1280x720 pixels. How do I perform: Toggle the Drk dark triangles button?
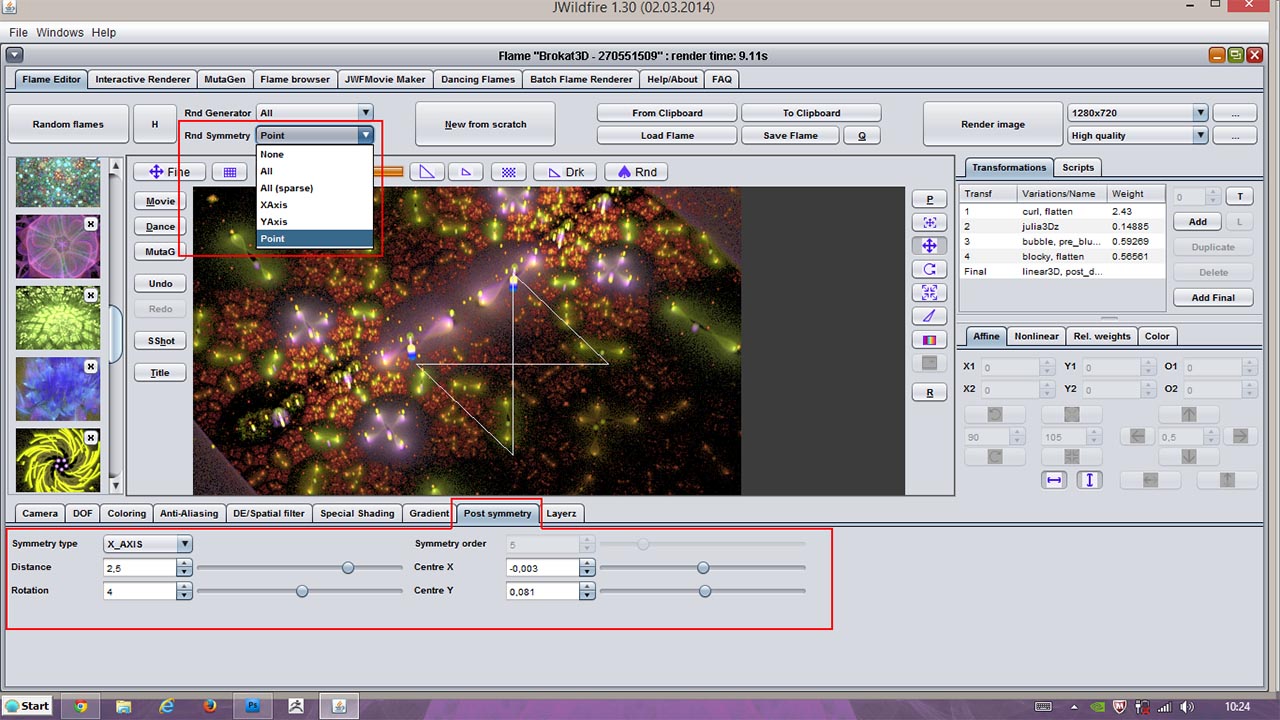(565, 172)
